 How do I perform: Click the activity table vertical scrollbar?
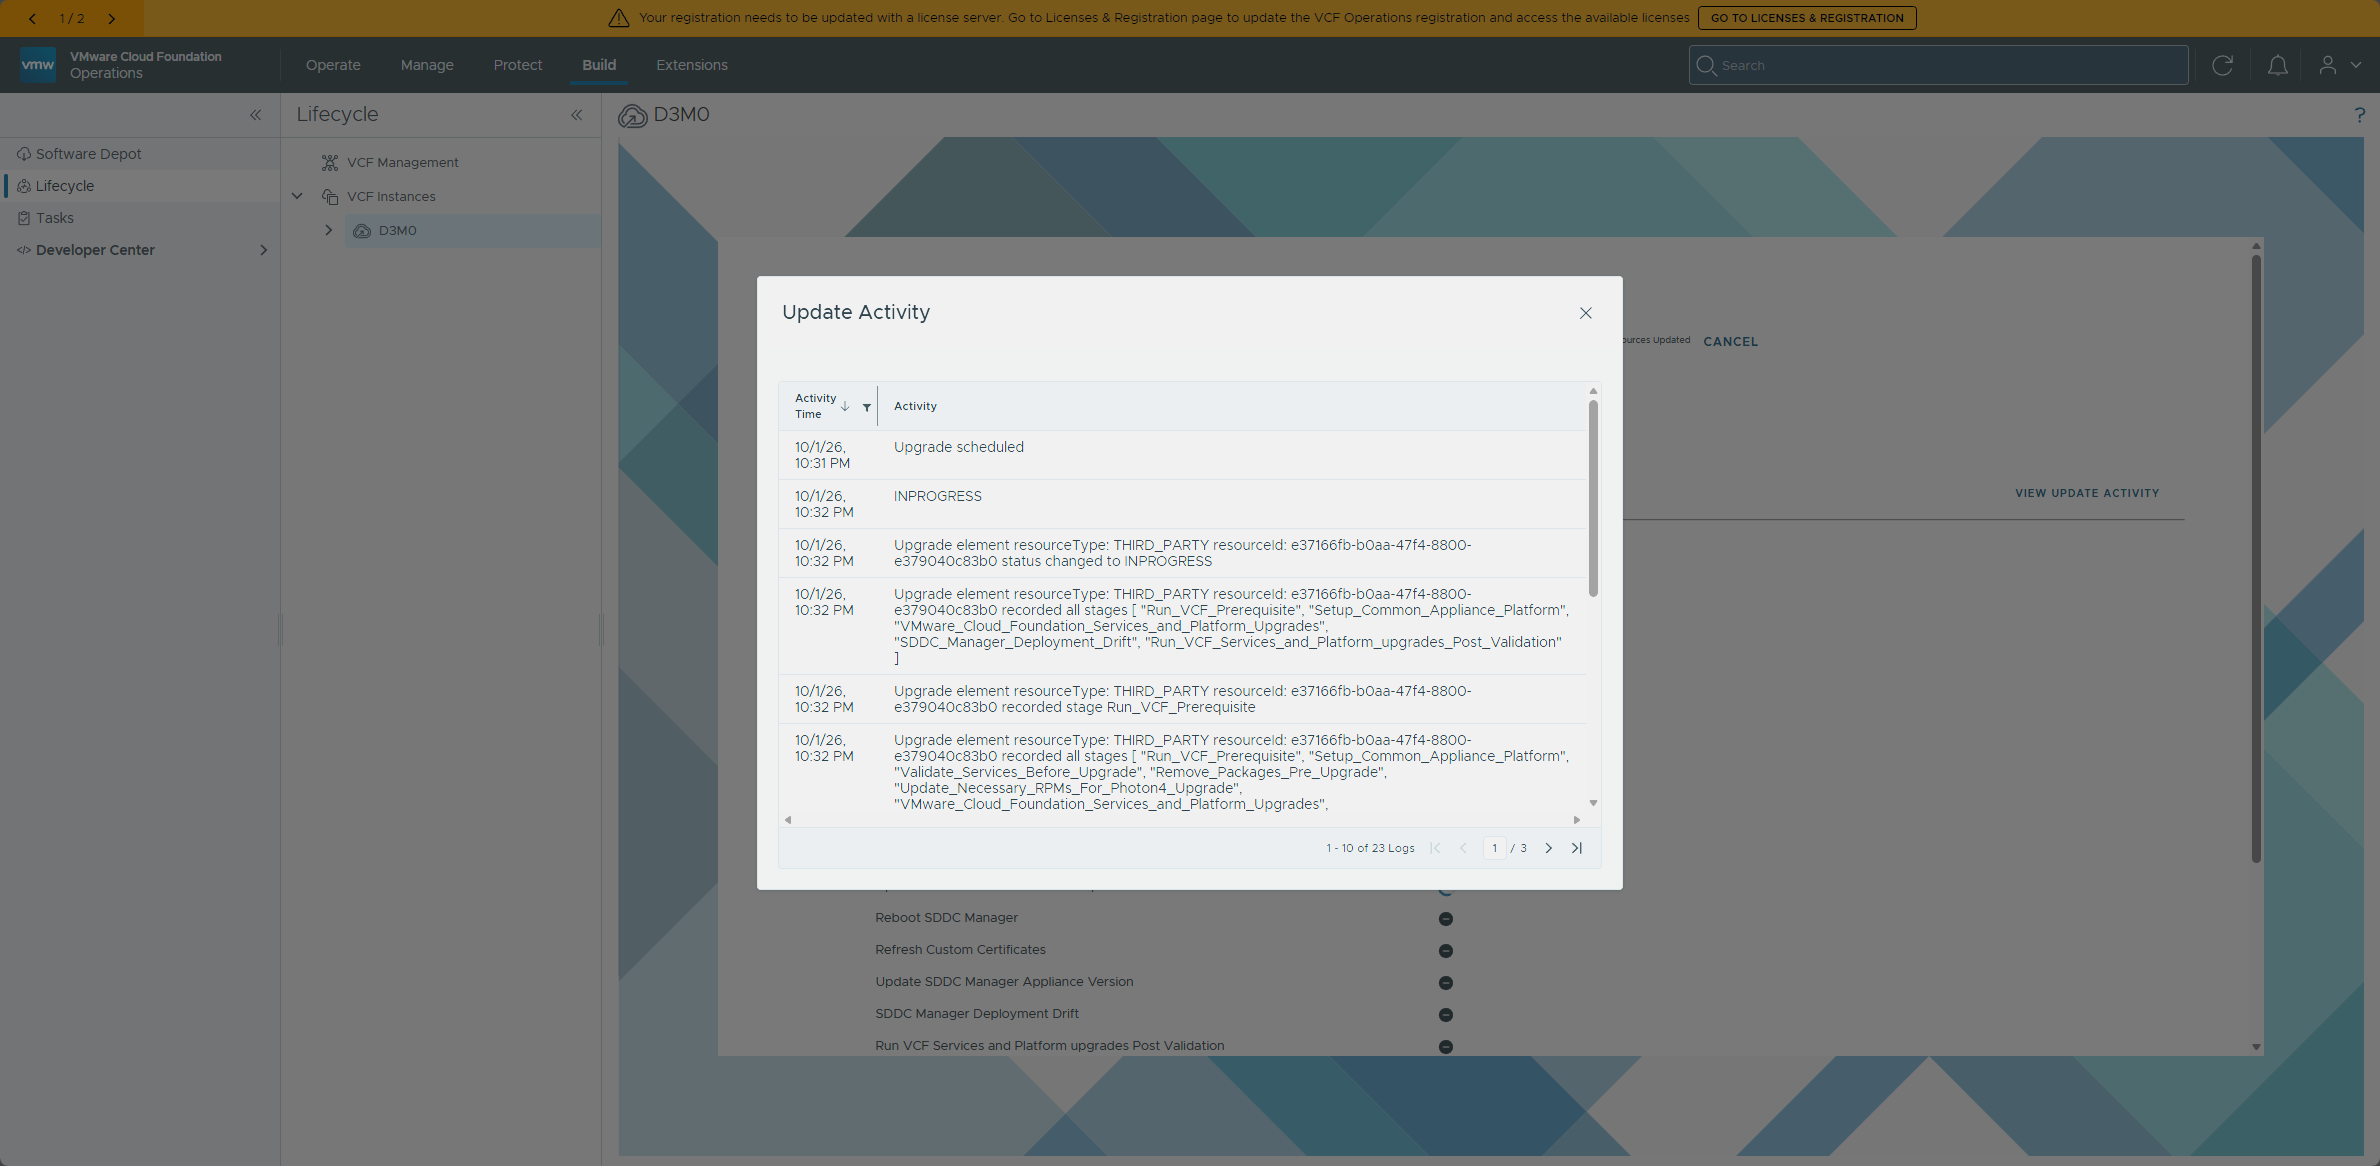click(x=1593, y=498)
